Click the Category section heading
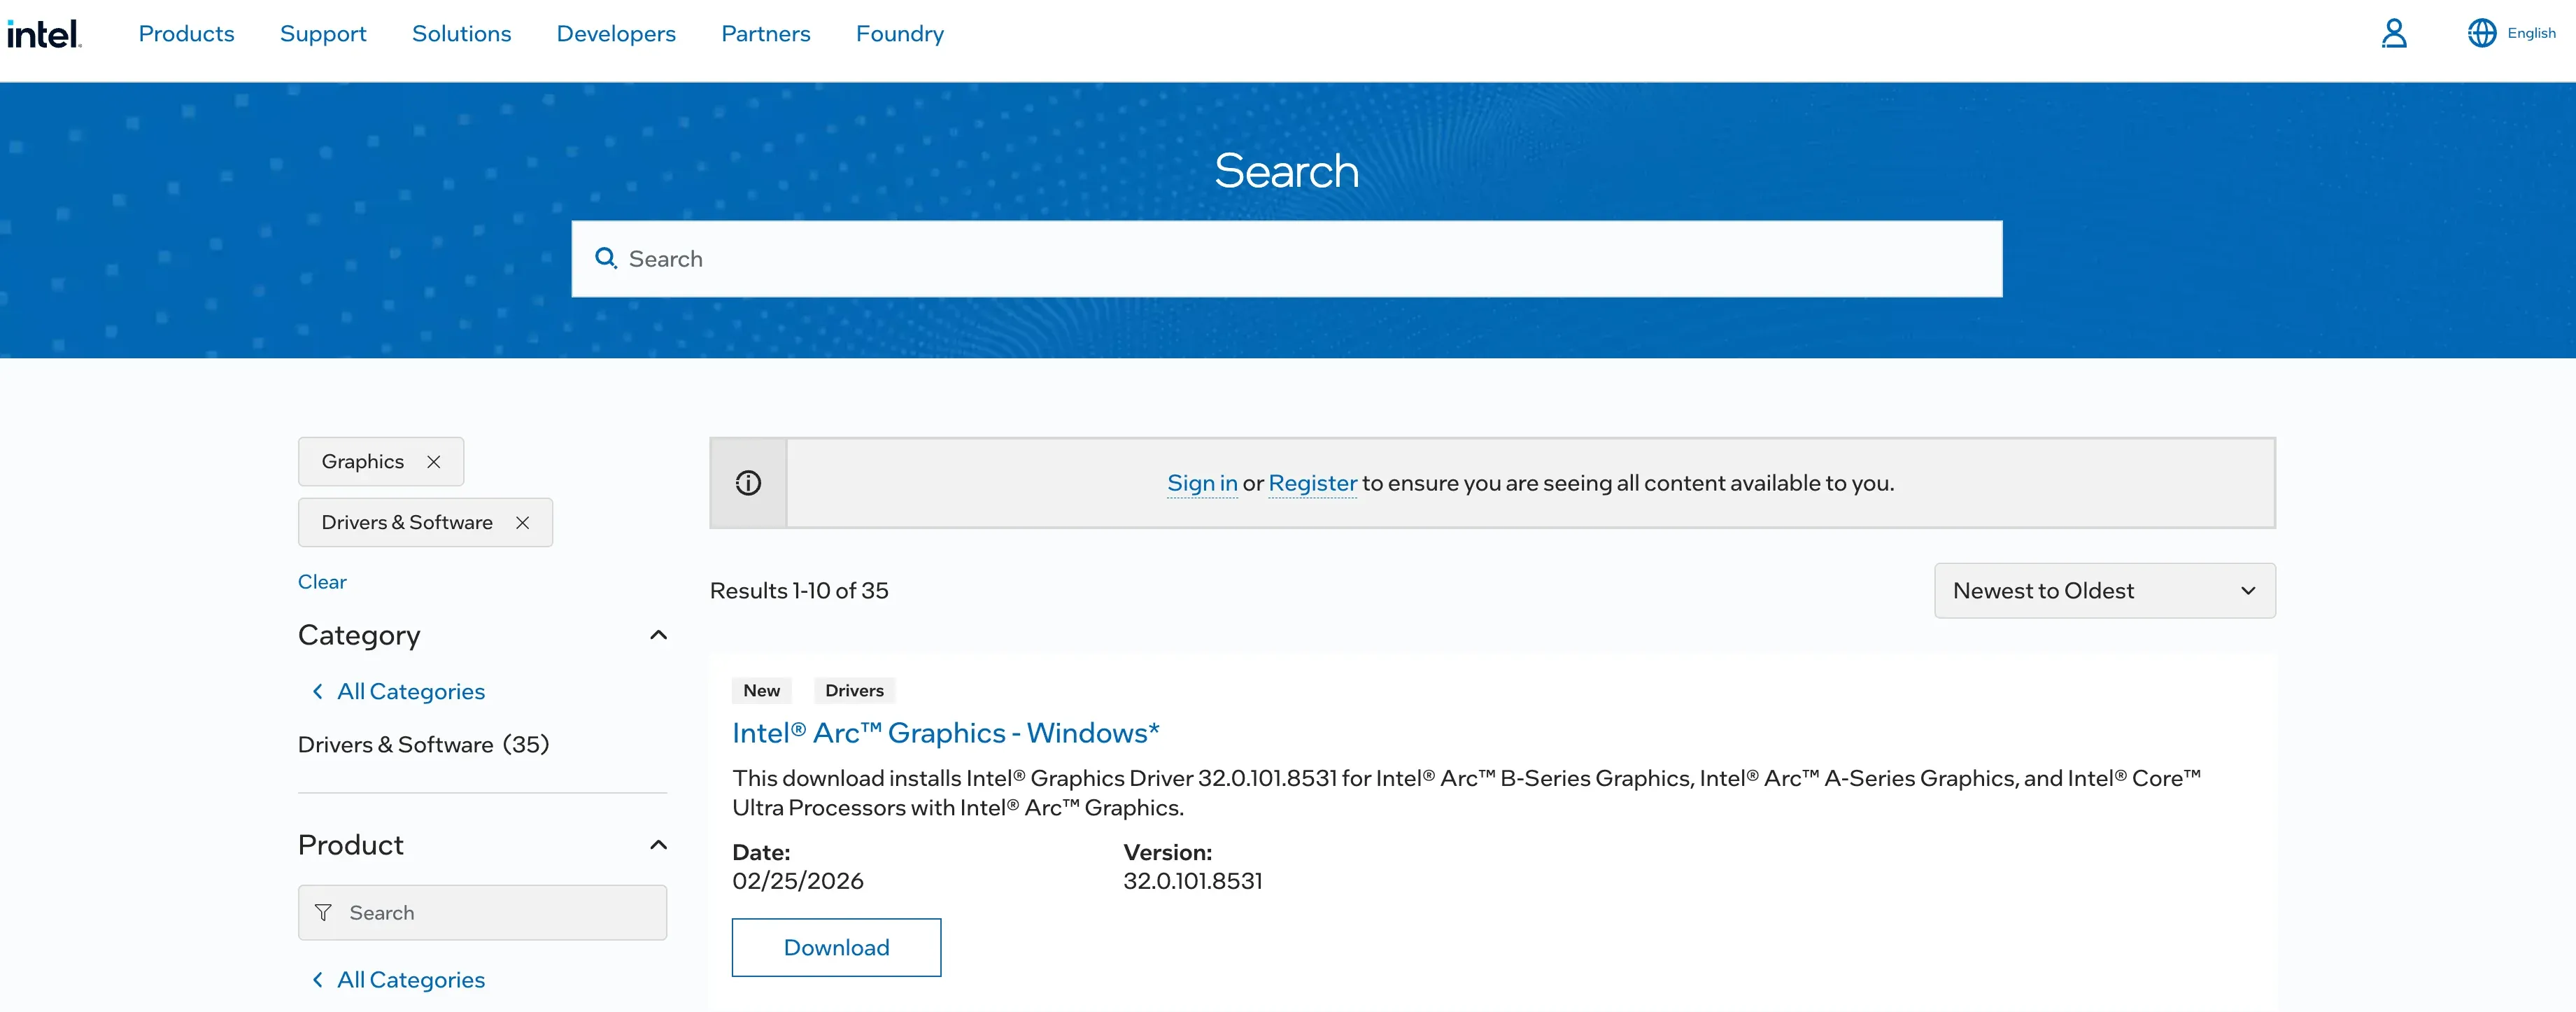Screen dimensions: 2576x1012 (359, 636)
